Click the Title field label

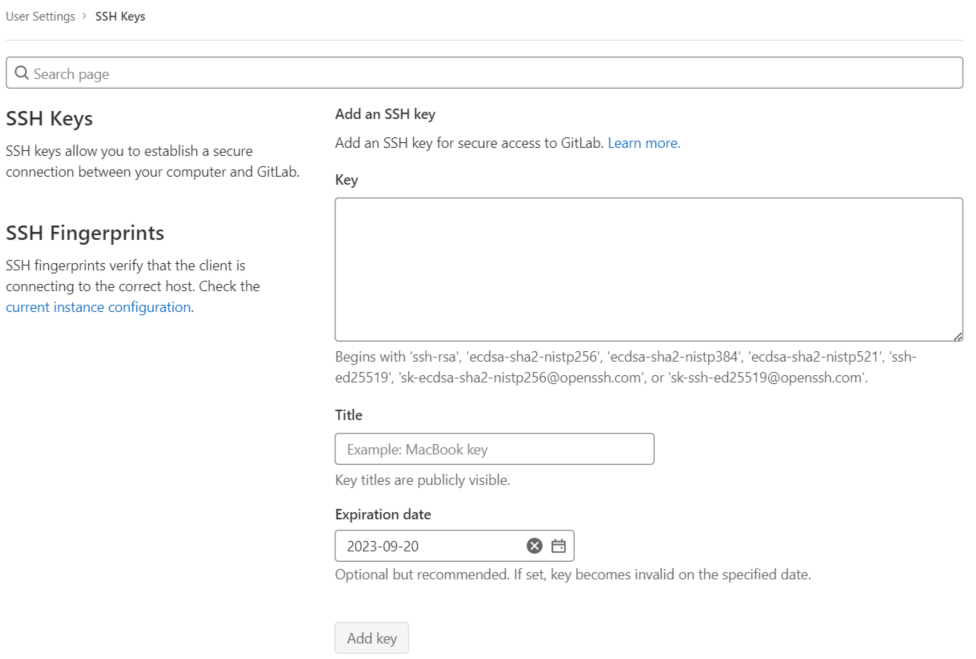(348, 414)
